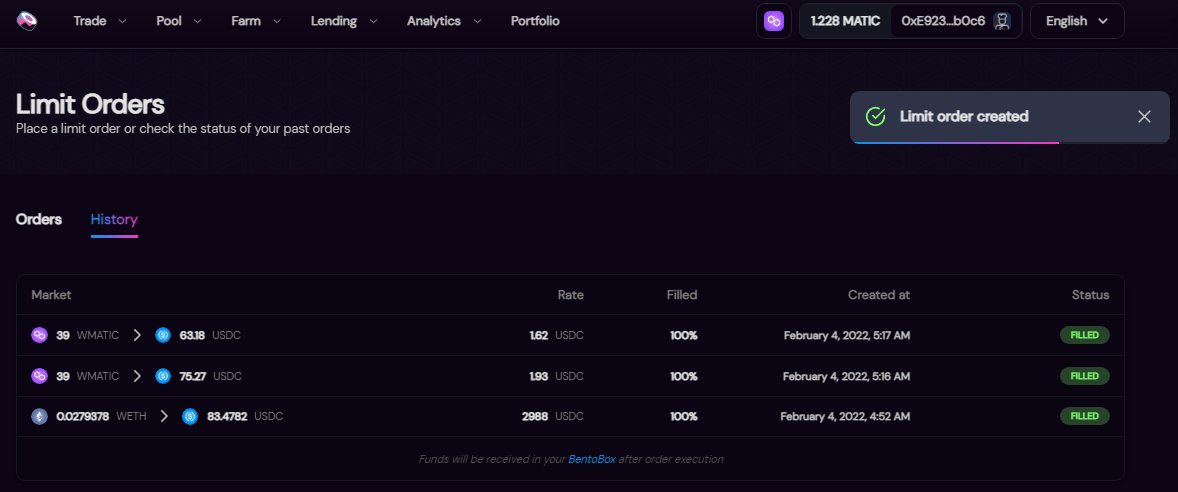Click the Sushi logo icon

[x=27, y=21]
